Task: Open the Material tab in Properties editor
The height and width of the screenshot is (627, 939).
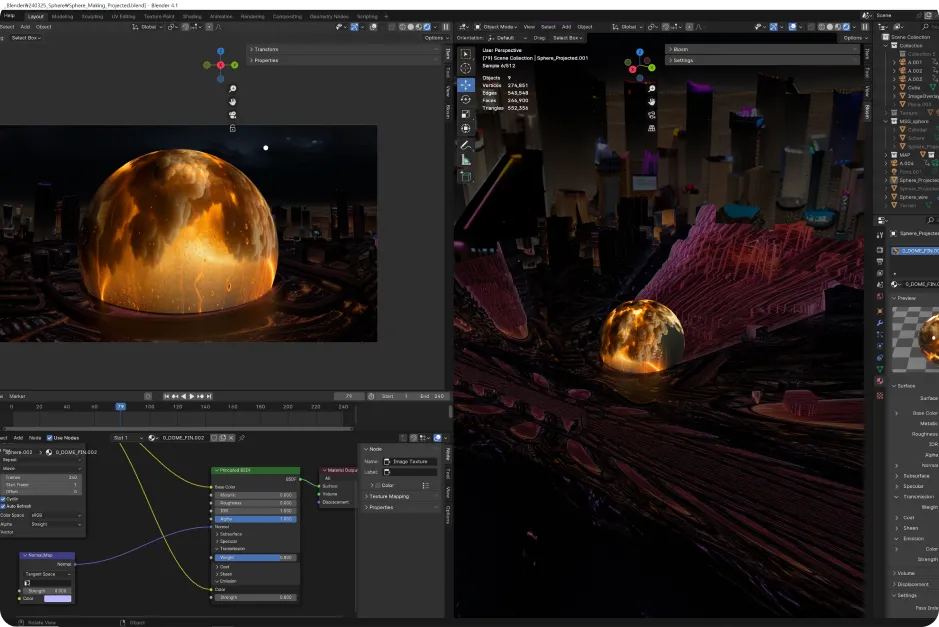Action: [880, 381]
